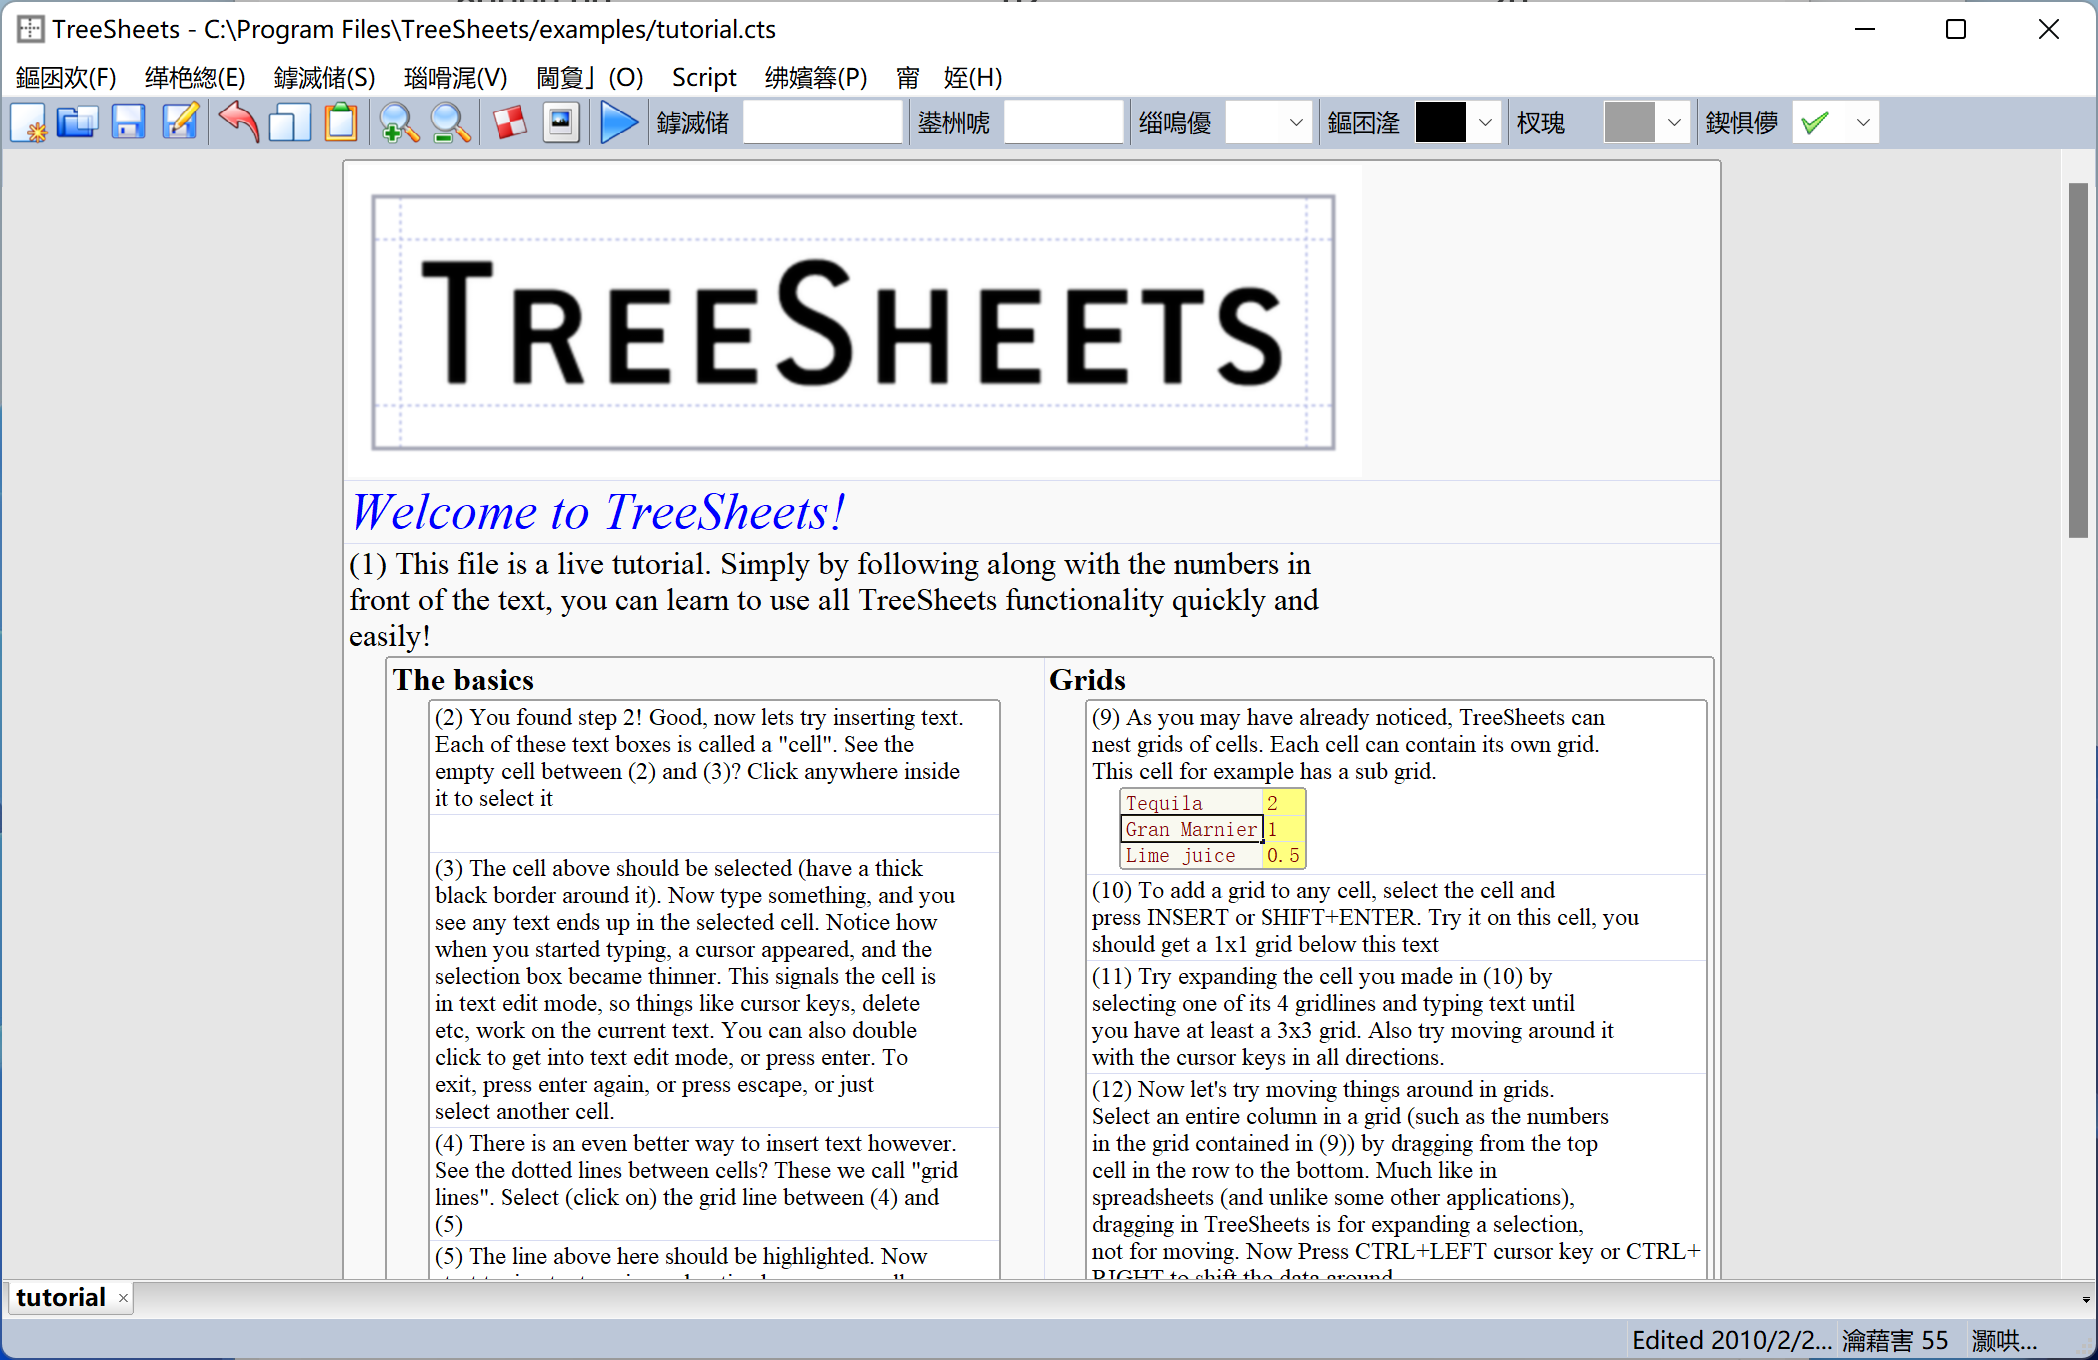This screenshot has width=2098, height=1360.
Task: Click the add image toolbar icon
Action: [x=561, y=123]
